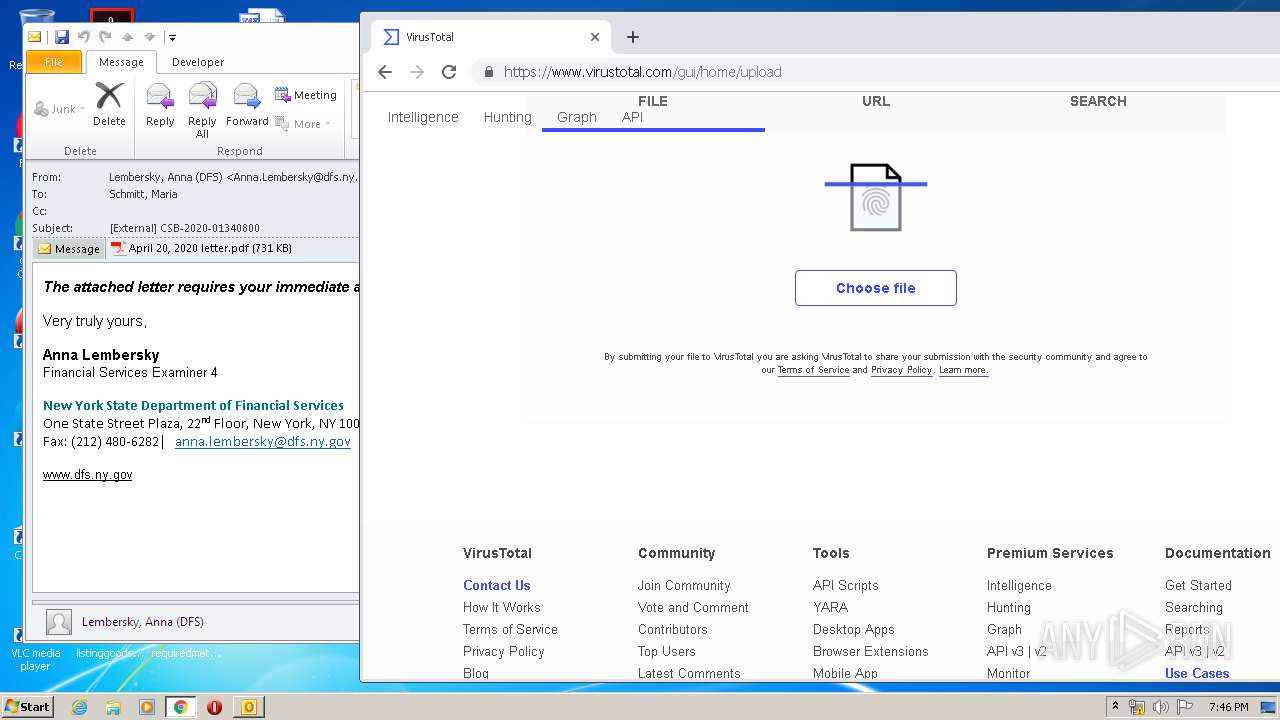Open Join Community in the footer
The height and width of the screenshot is (720, 1280).
[684, 585]
